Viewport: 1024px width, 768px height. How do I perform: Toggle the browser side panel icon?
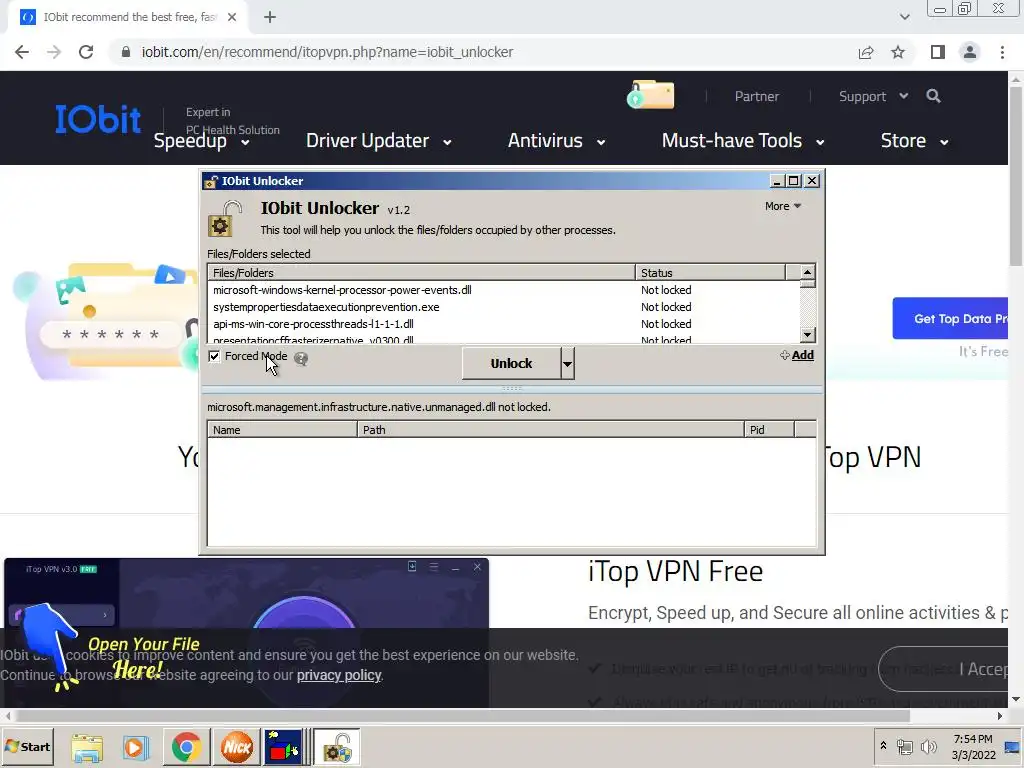[938, 52]
